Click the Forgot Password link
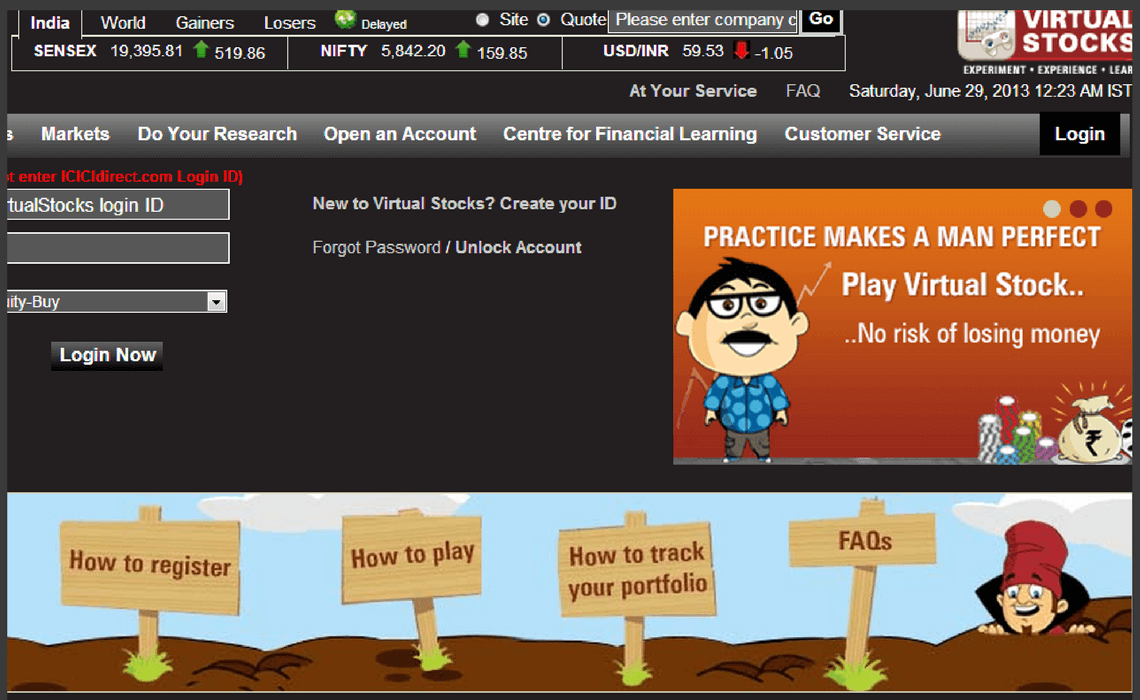 pyautogui.click(x=377, y=247)
